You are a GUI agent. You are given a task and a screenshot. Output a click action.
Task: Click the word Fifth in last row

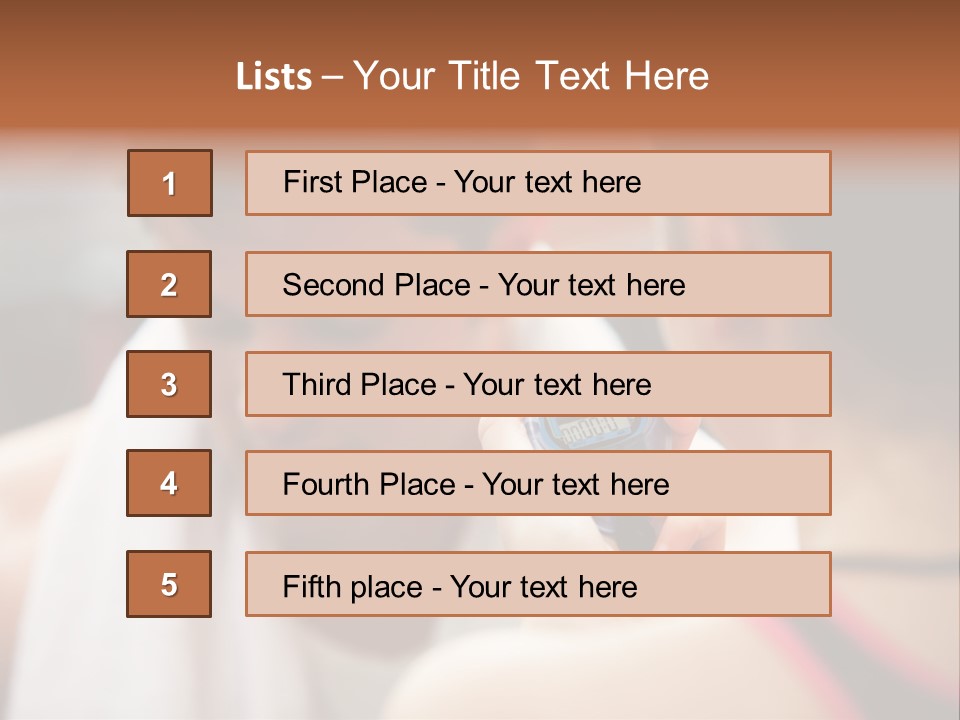[x=312, y=586]
